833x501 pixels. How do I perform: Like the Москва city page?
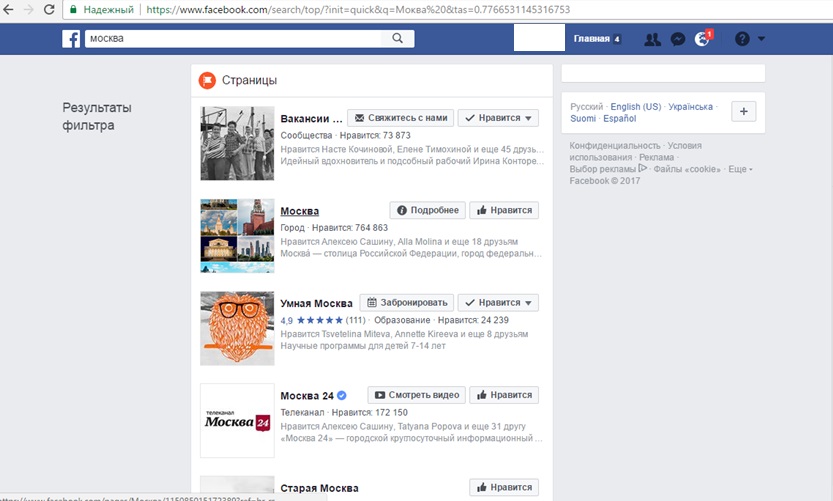coord(504,210)
